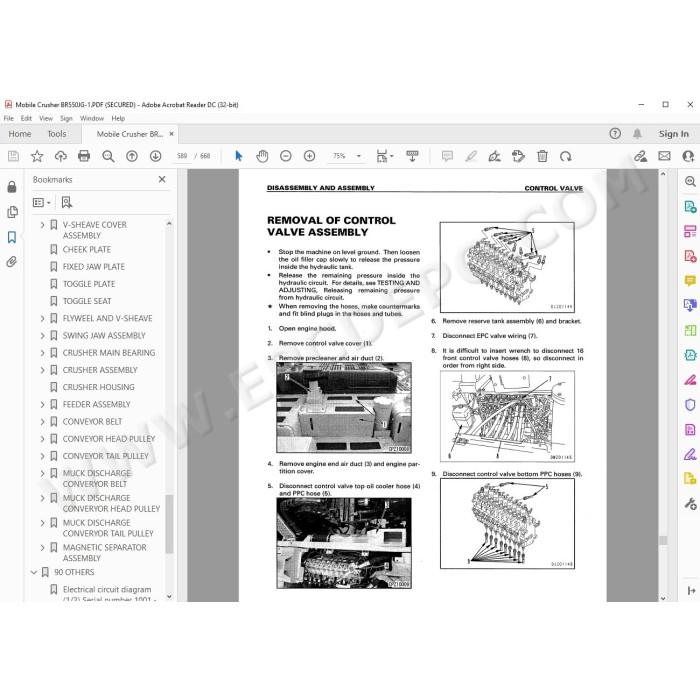Open the attachments paperclip panel
Image resolution: width=700 pixels, height=700 pixels.
(12, 262)
